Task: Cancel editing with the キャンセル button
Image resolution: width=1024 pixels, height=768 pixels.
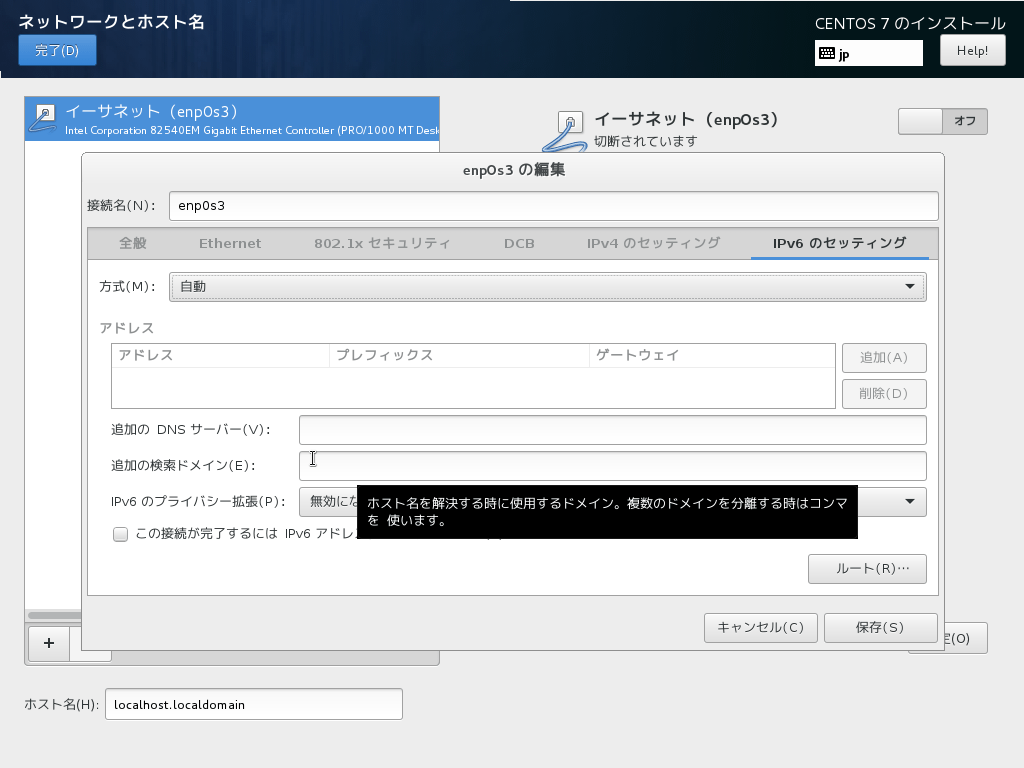Action: tap(760, 628)
